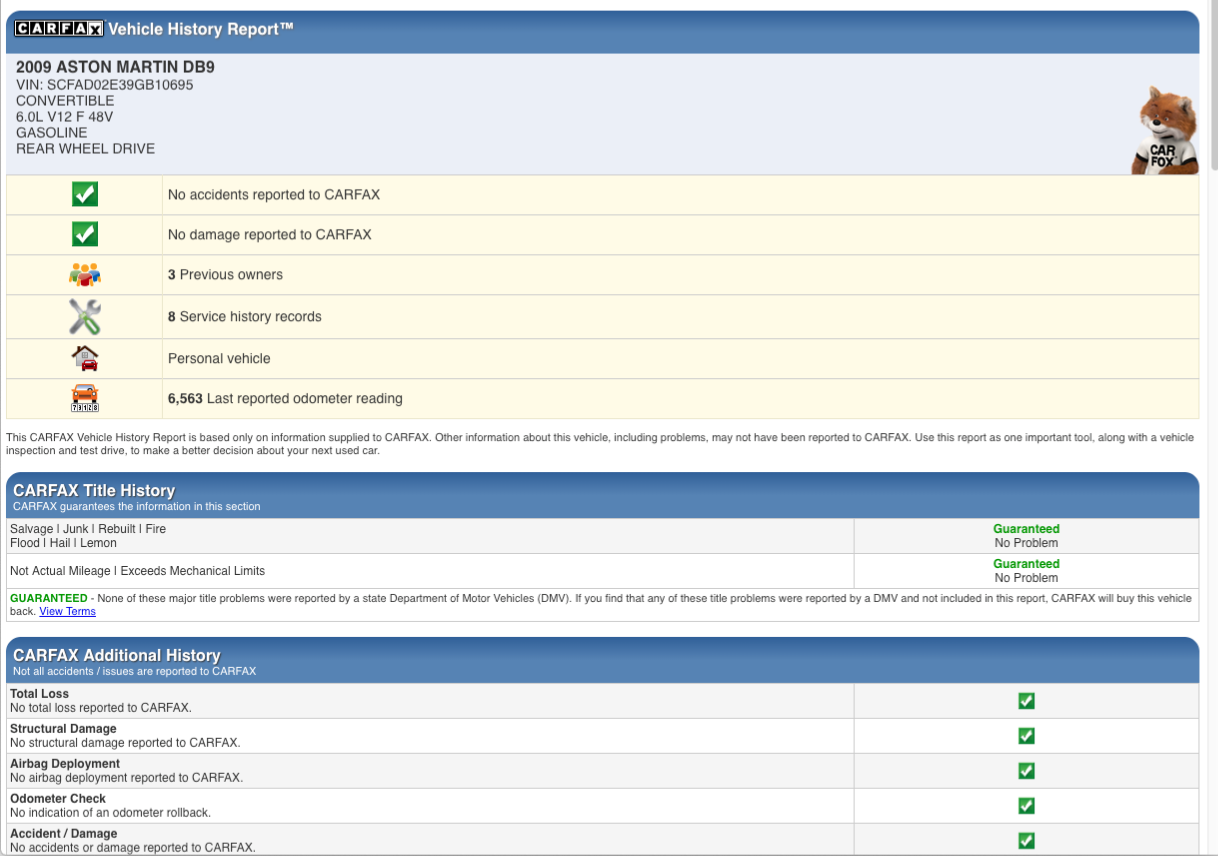1218x856 pixels.
Task: Click the green check in Structural Damage row
Action: tap(1026, 736)
